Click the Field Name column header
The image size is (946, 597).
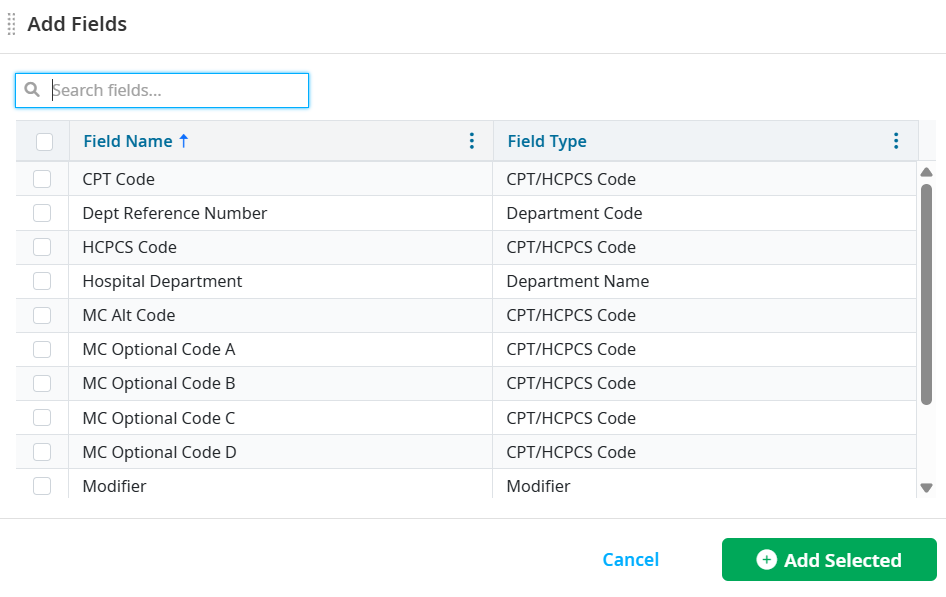[x=129, y=141]
